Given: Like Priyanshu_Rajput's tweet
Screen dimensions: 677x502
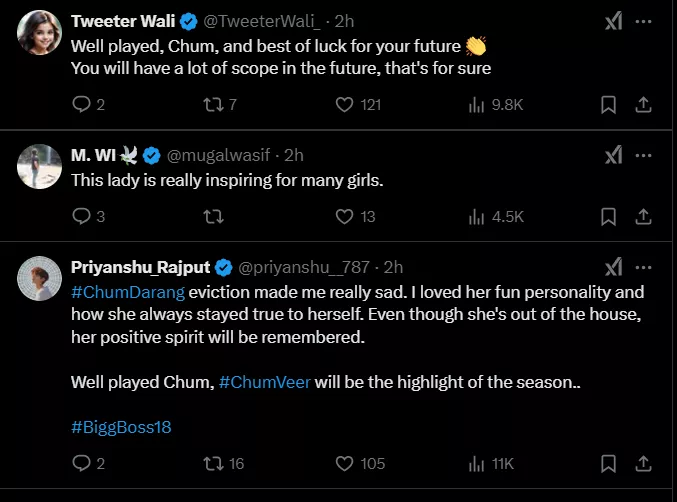Looking at the screenshot, I should point(344,463).
